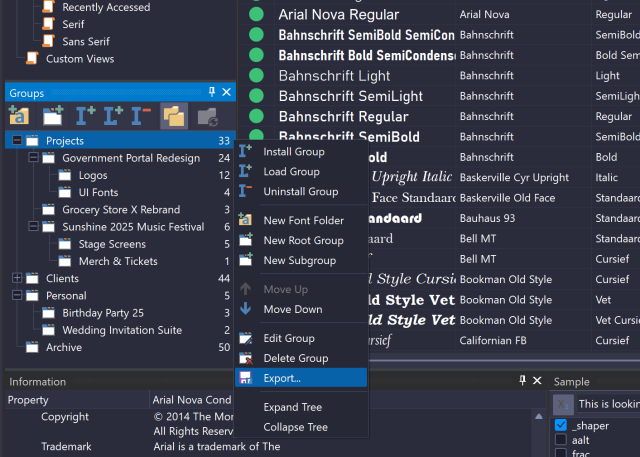The image size is (640, 457).
Task: Click green status dot beside Arial Nova Regular
Action: [x=257, y=15]
